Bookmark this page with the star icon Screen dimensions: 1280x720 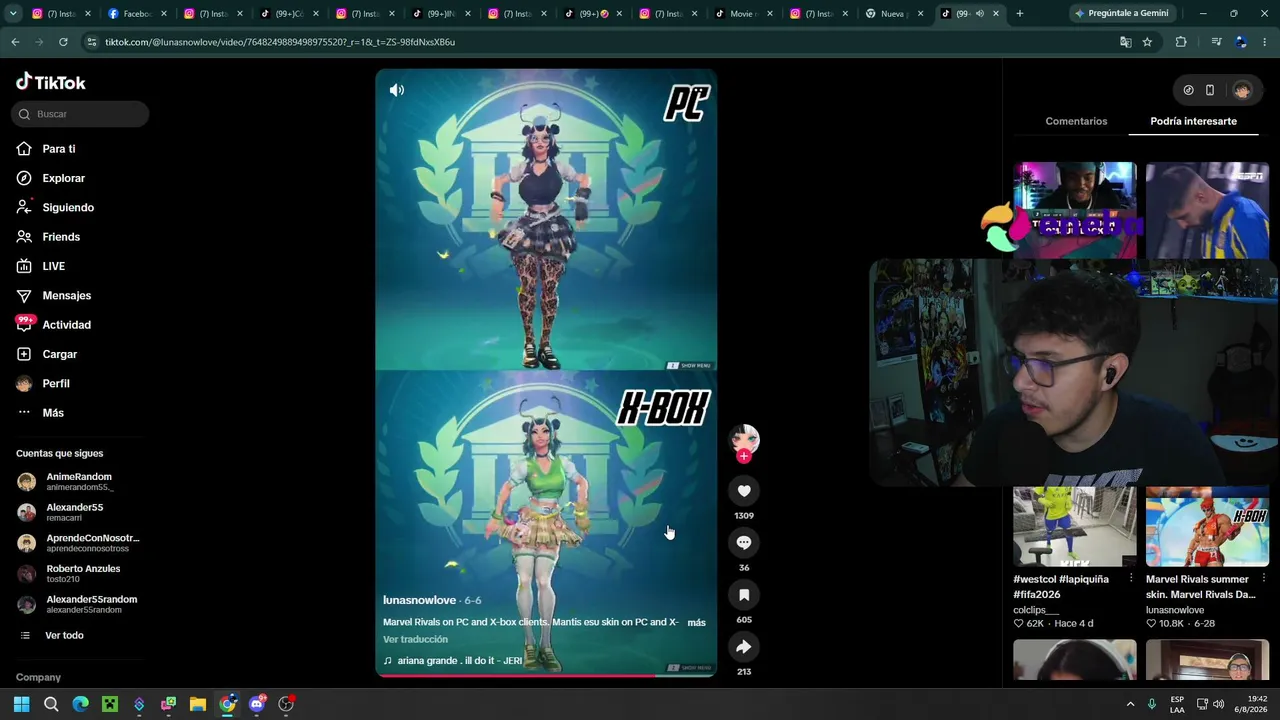coord(1147,42)
